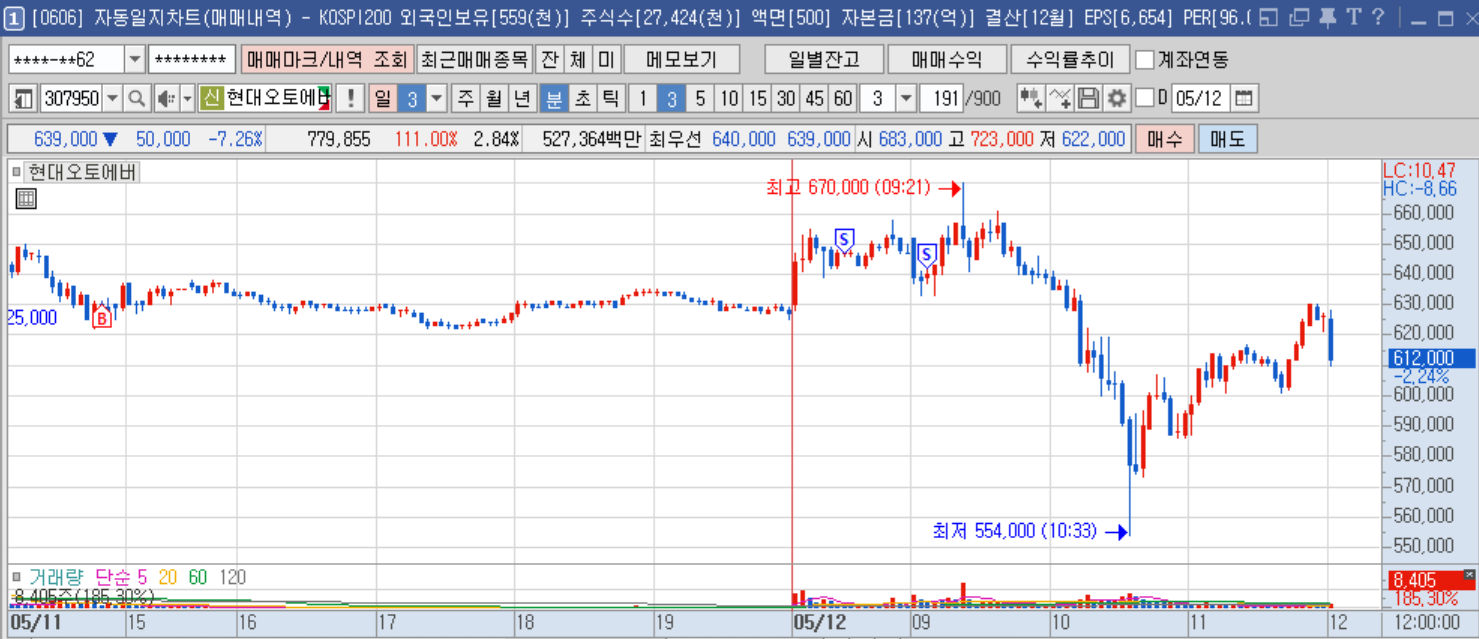
Task: Click the red B buy marker on chart
Action: click(102, 319)
